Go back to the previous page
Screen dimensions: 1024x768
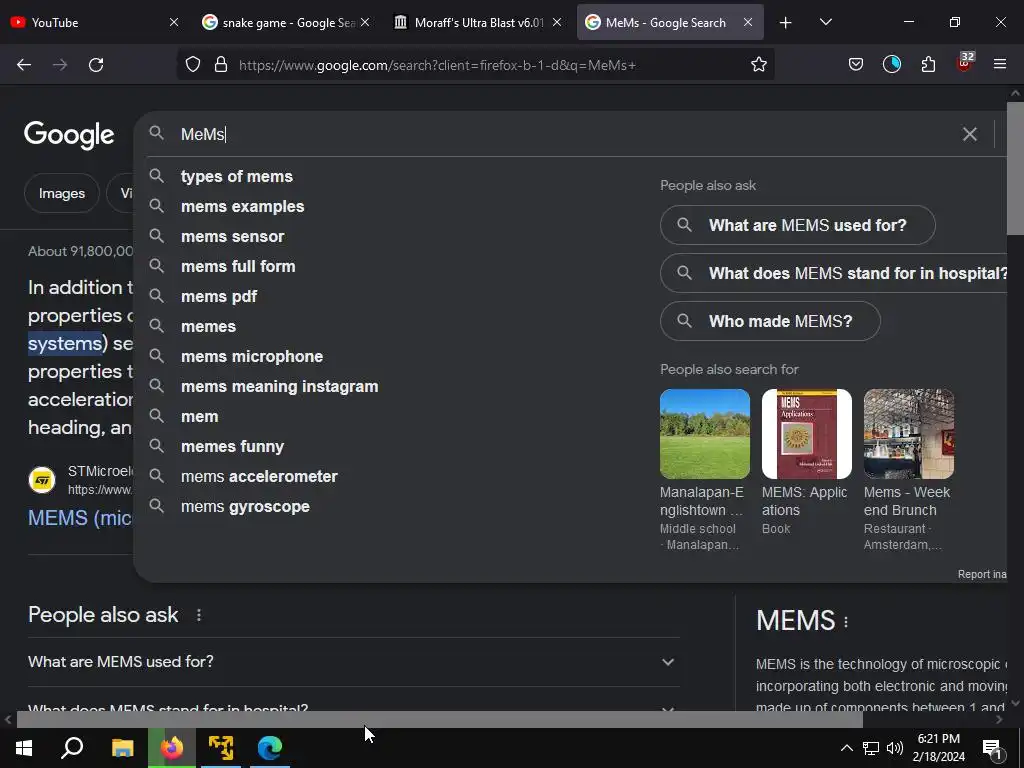24,65
